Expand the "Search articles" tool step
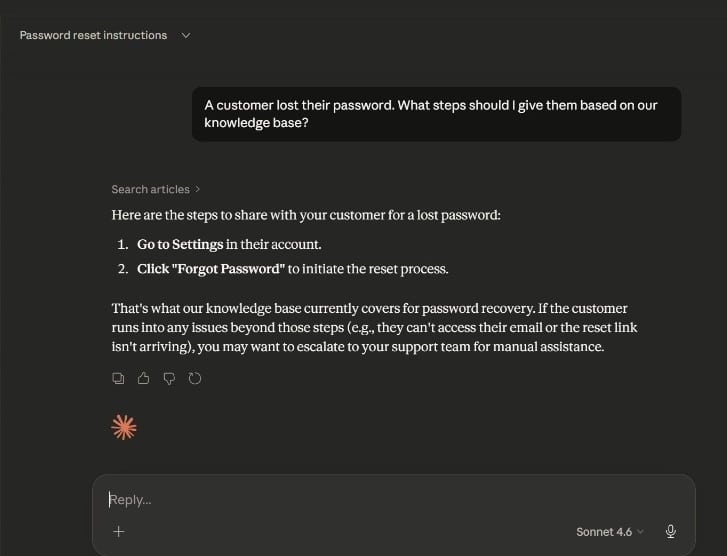727x556 pixels. coord(150,189)
